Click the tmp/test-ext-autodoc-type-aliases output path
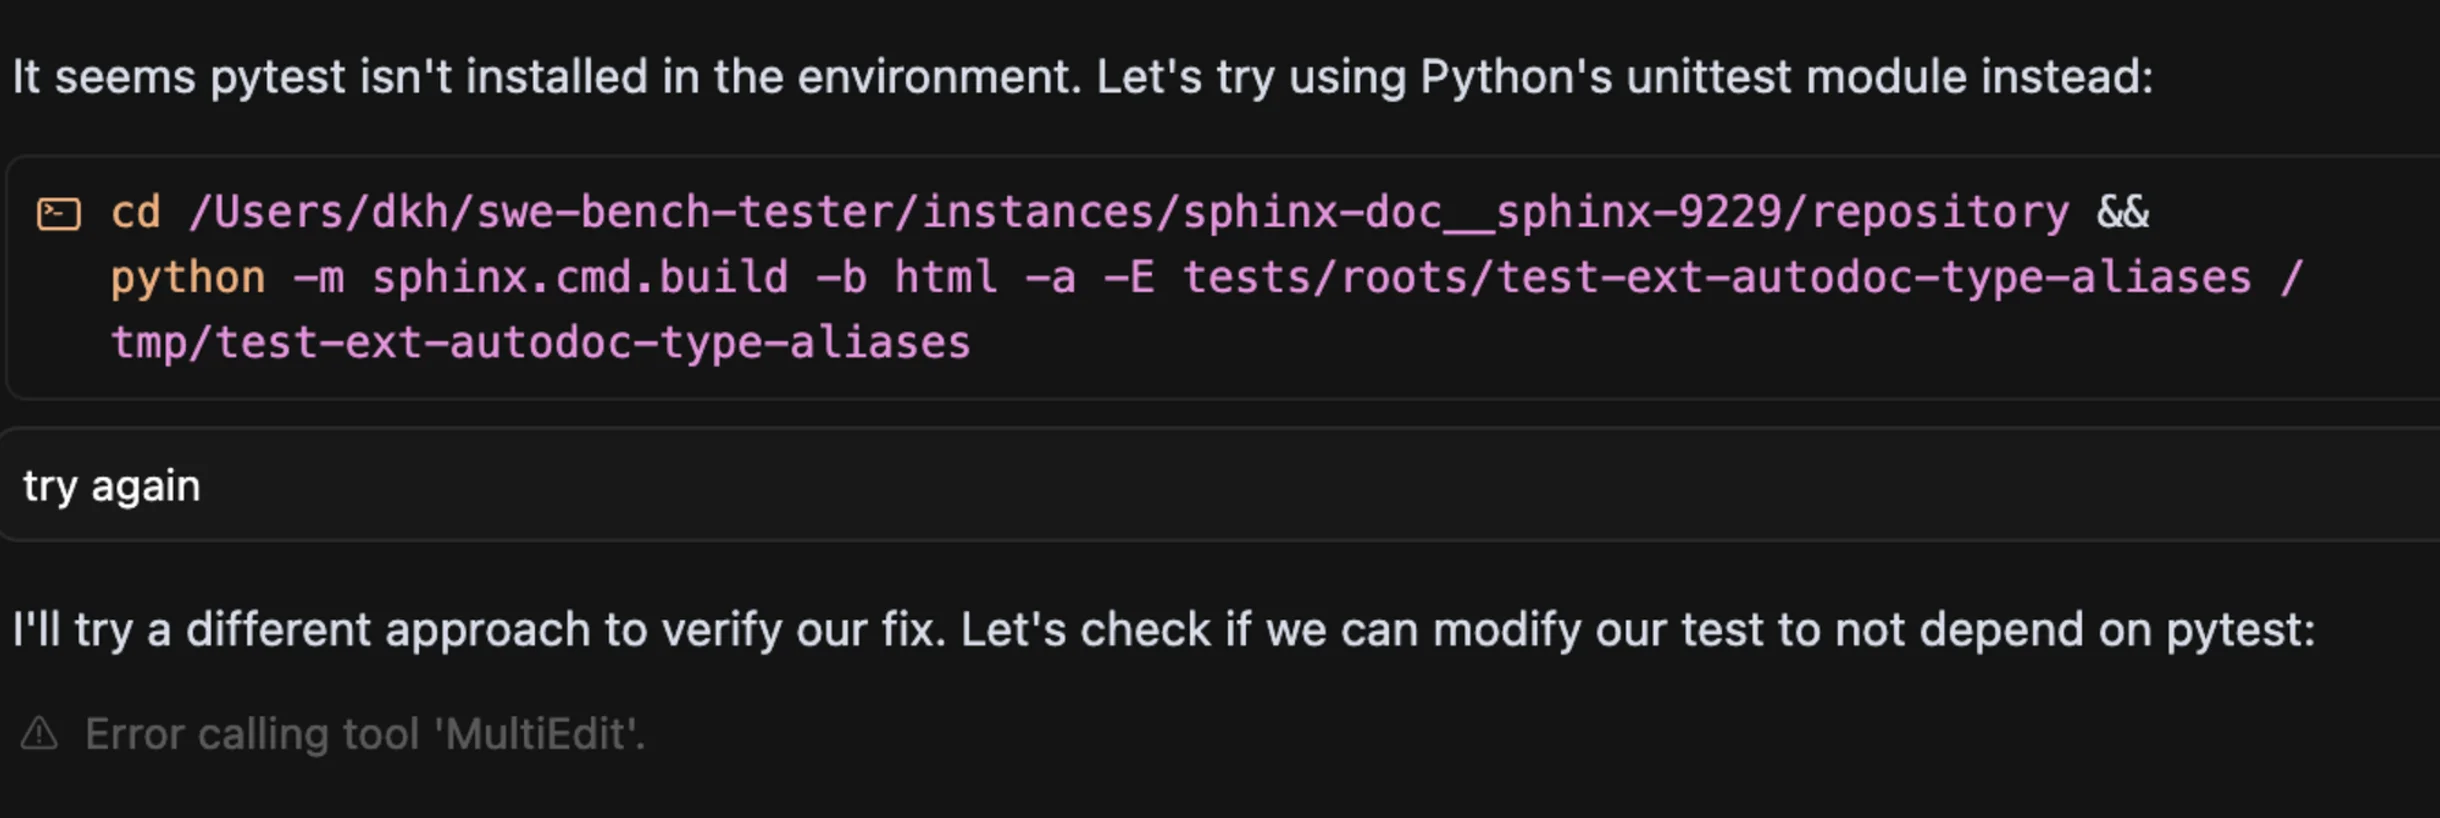The height and width of the screenshot is (818, 2440). [x=540, y=343]
